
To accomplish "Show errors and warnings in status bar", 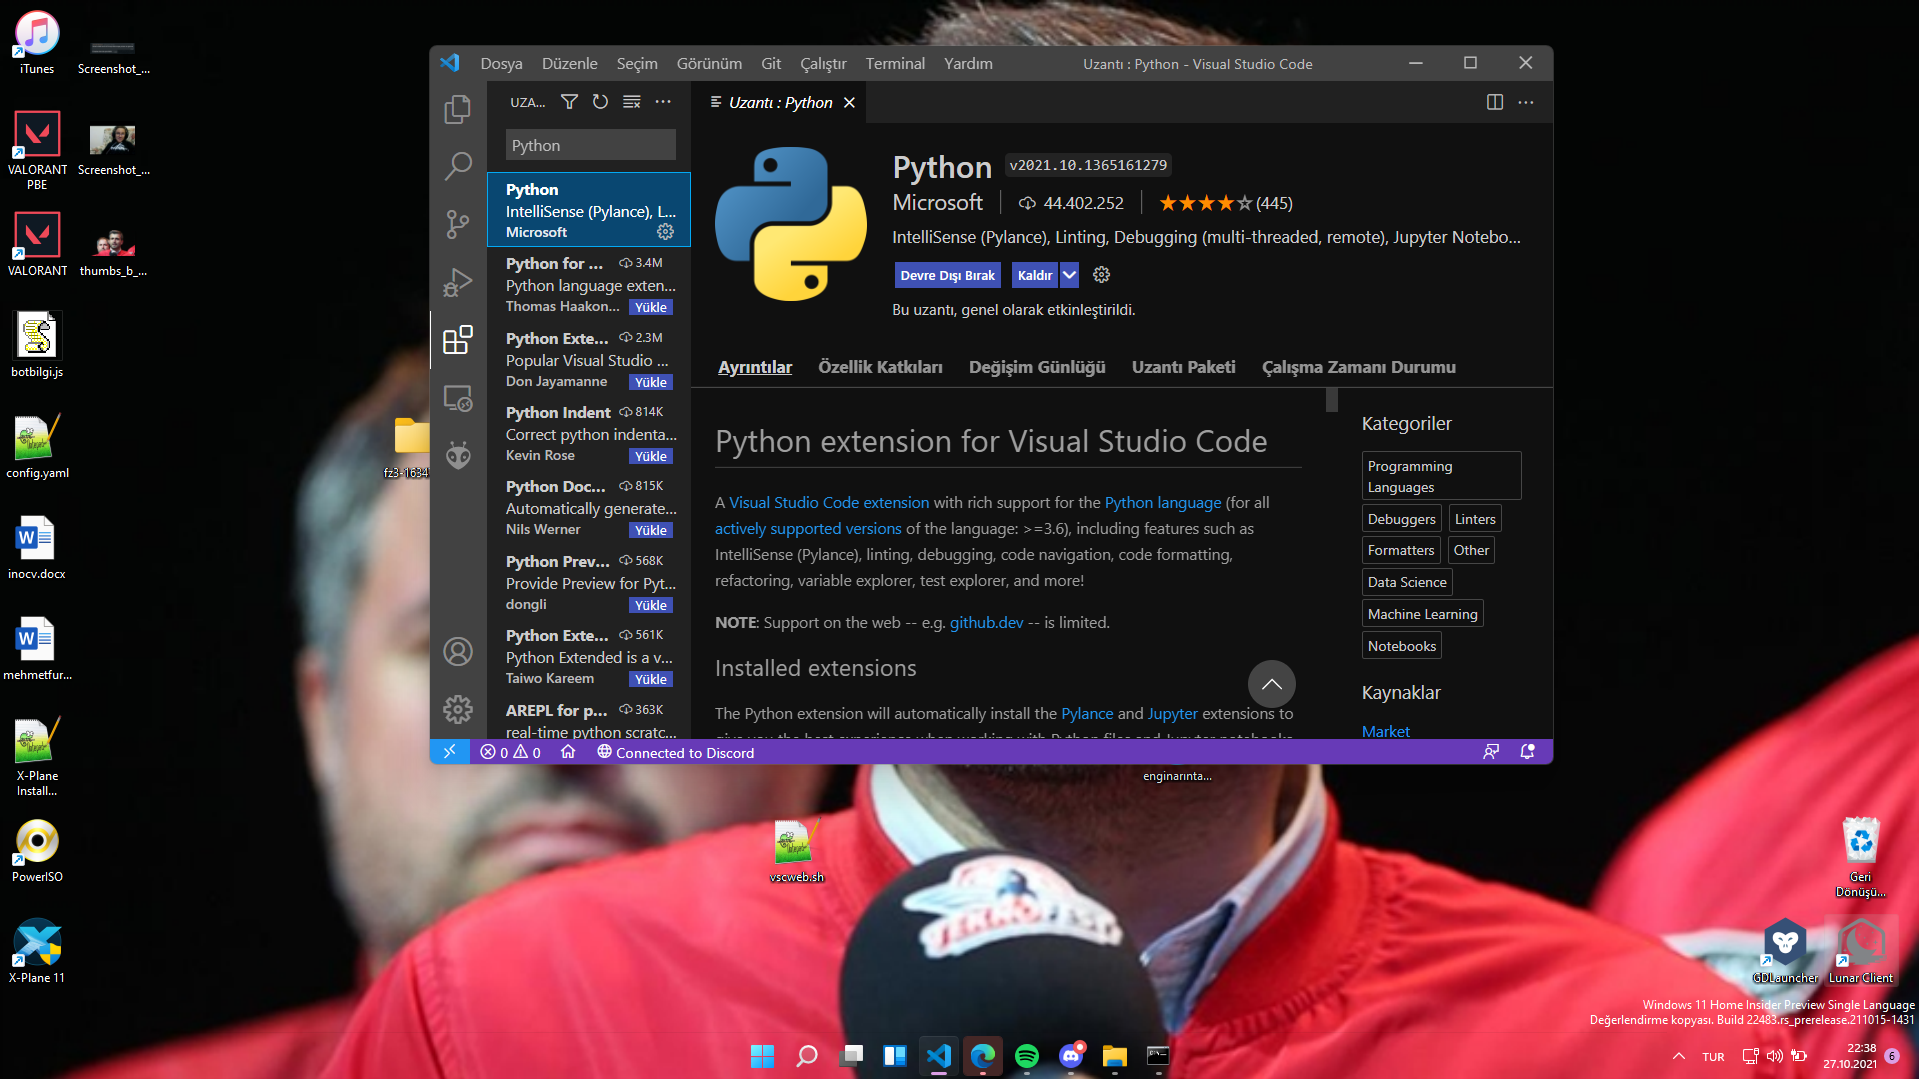I will [x=510, y=752].
